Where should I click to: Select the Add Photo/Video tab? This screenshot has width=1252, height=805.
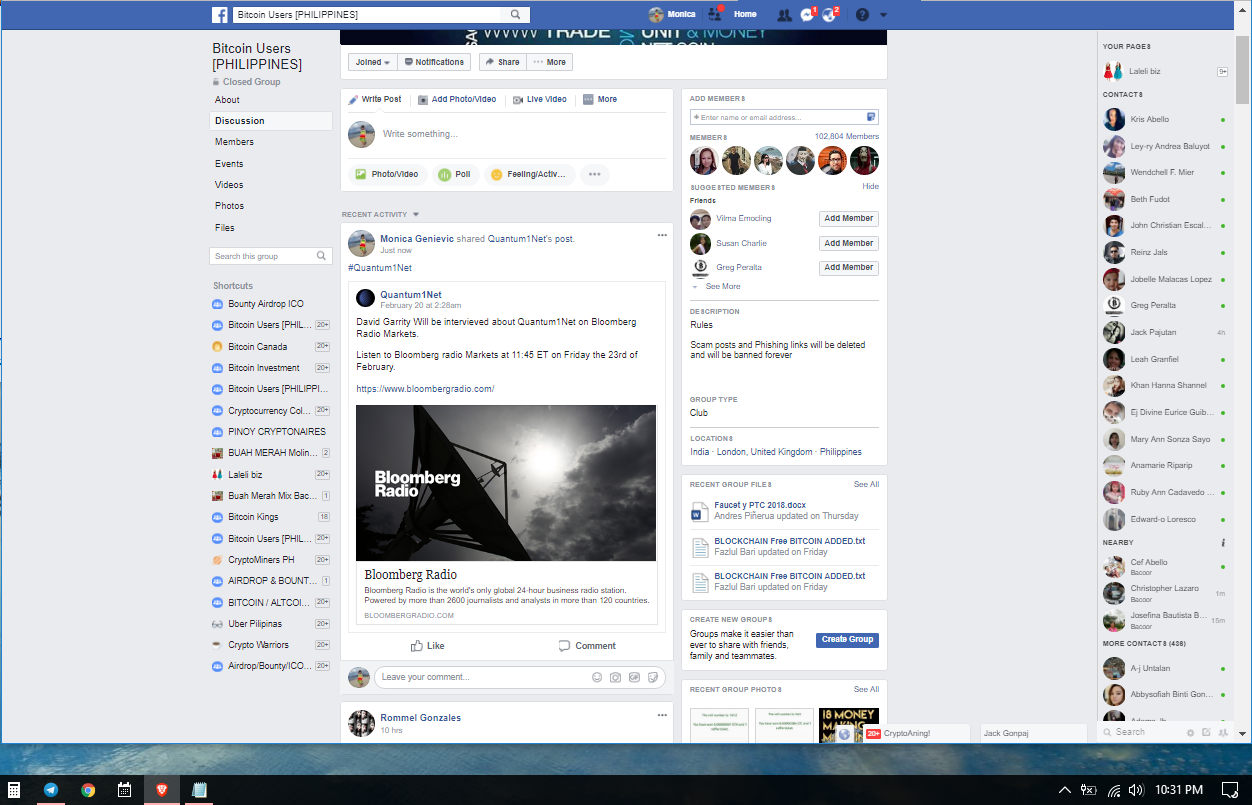[x=457, y=99]
